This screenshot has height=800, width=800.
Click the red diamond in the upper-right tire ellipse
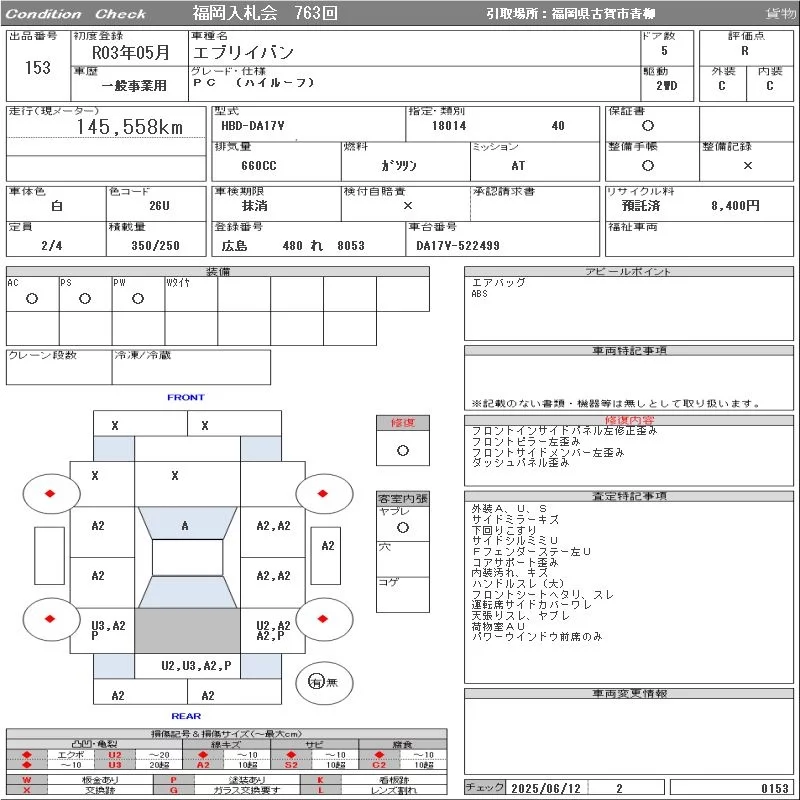(322, 493)
